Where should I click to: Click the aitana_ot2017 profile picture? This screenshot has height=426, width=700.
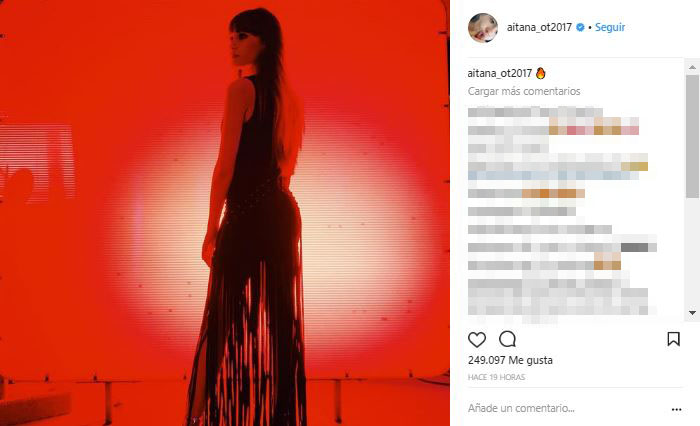click(483, 28)
